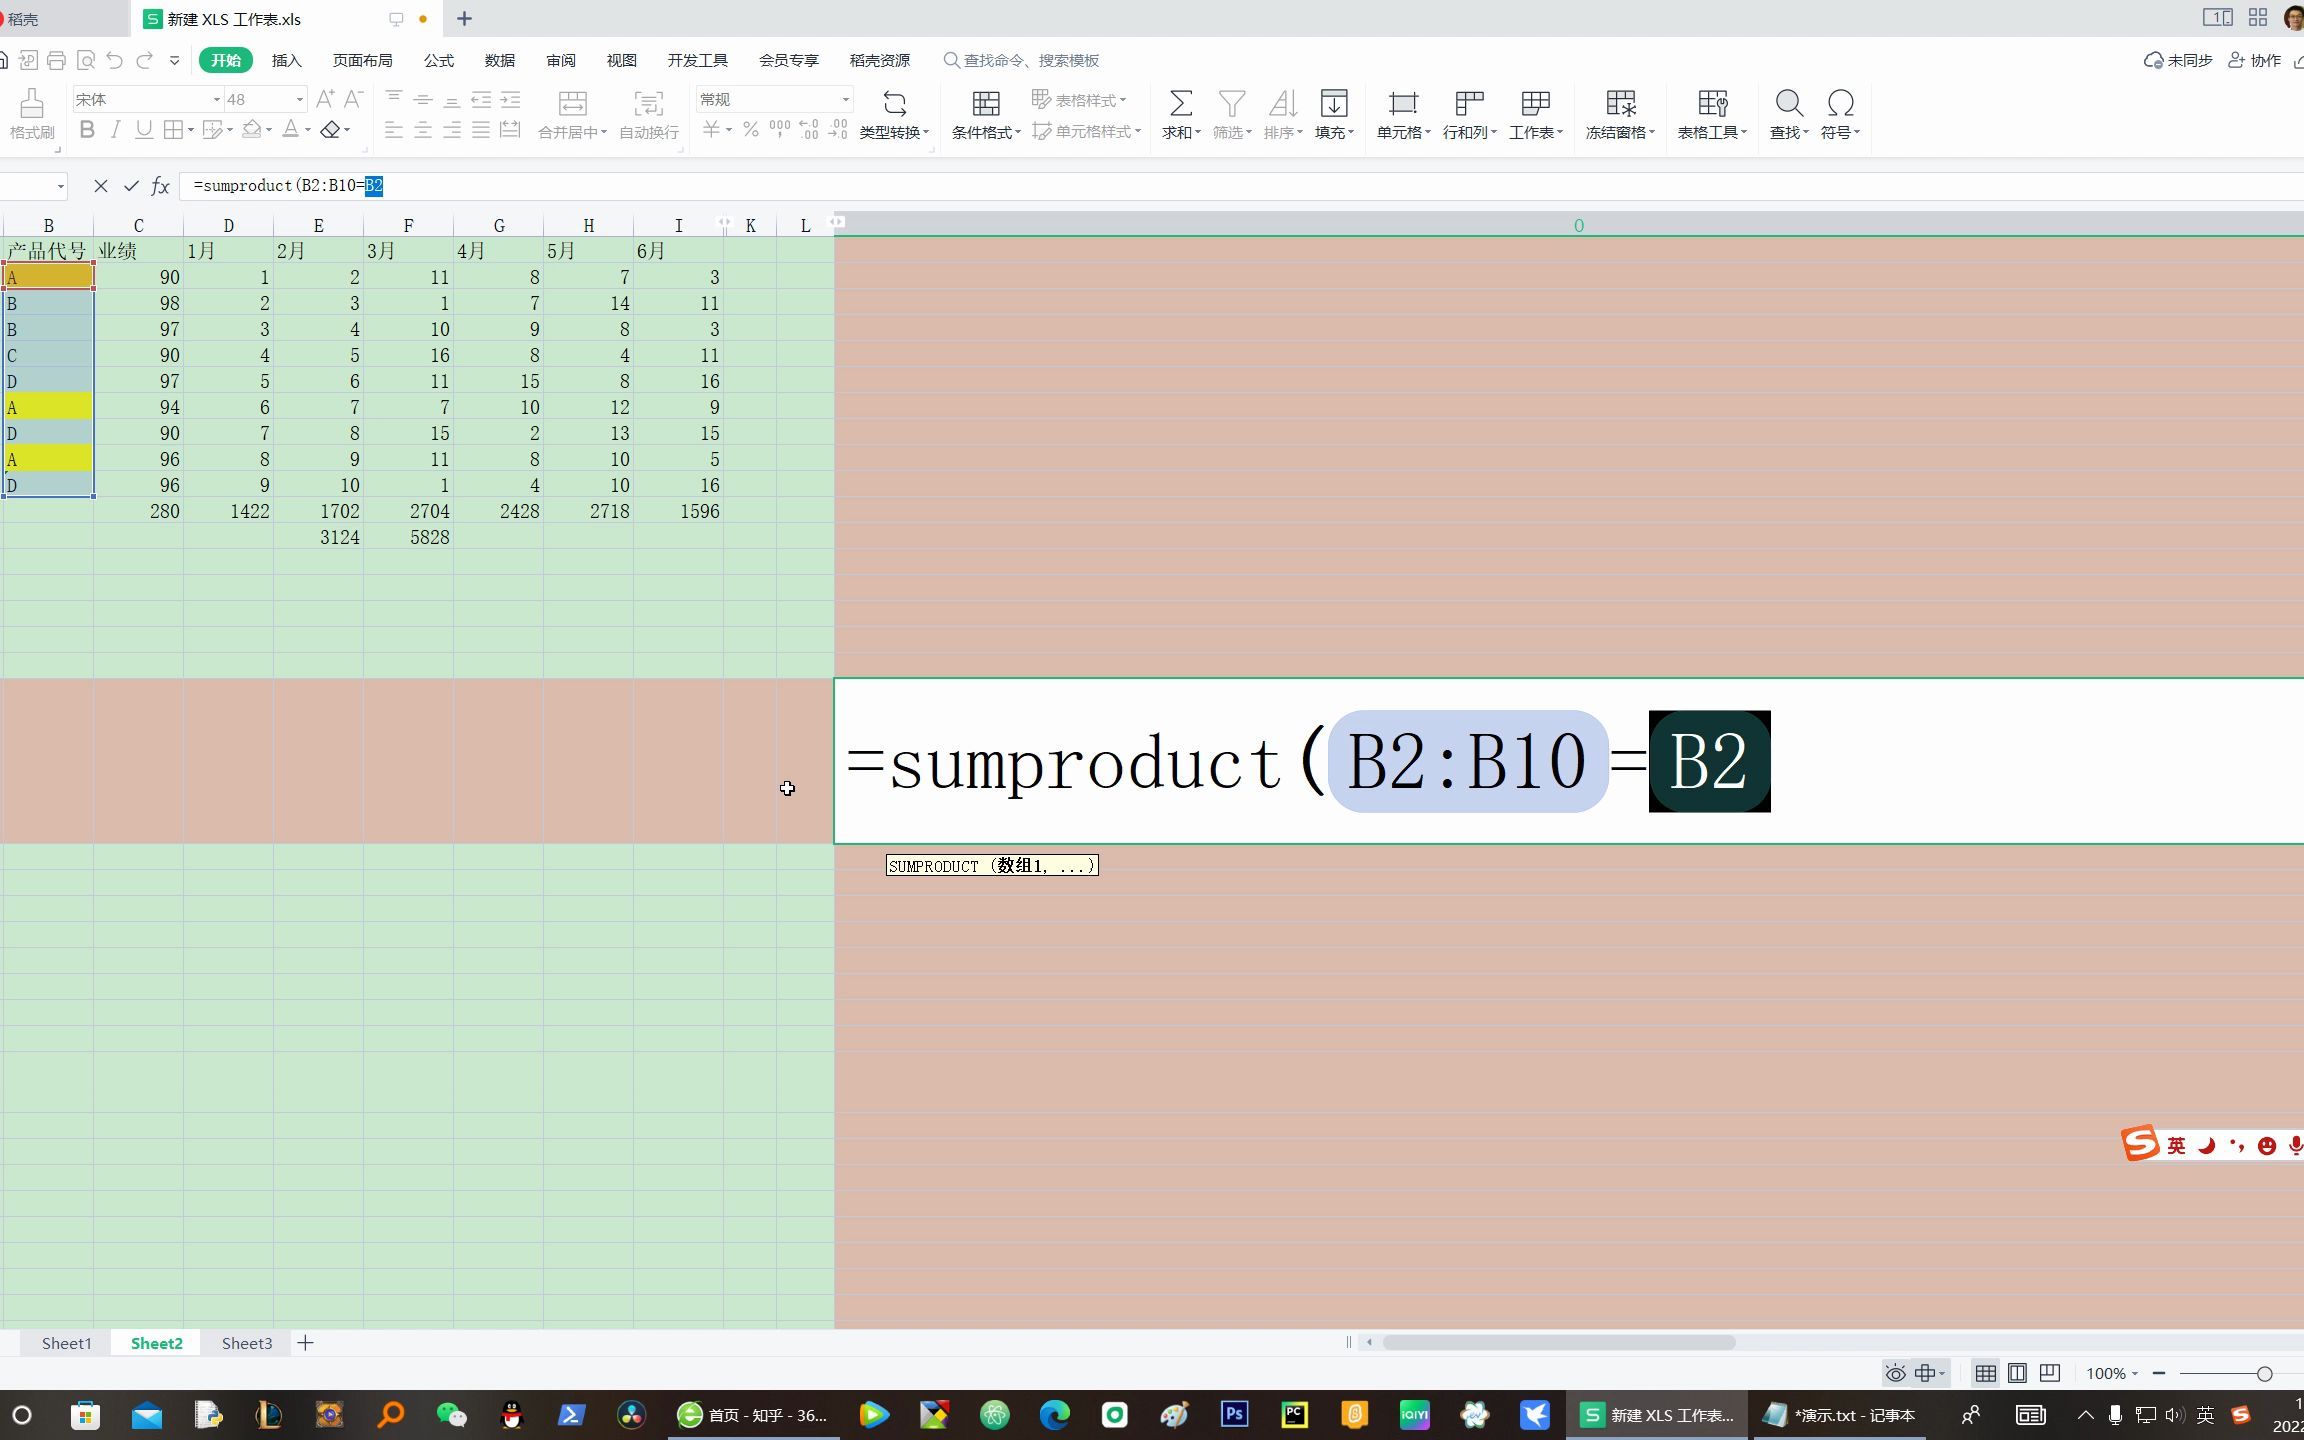Click the zoom slider handle in status bar
This screenshot has width=2304, height=1440.
2264,1374
